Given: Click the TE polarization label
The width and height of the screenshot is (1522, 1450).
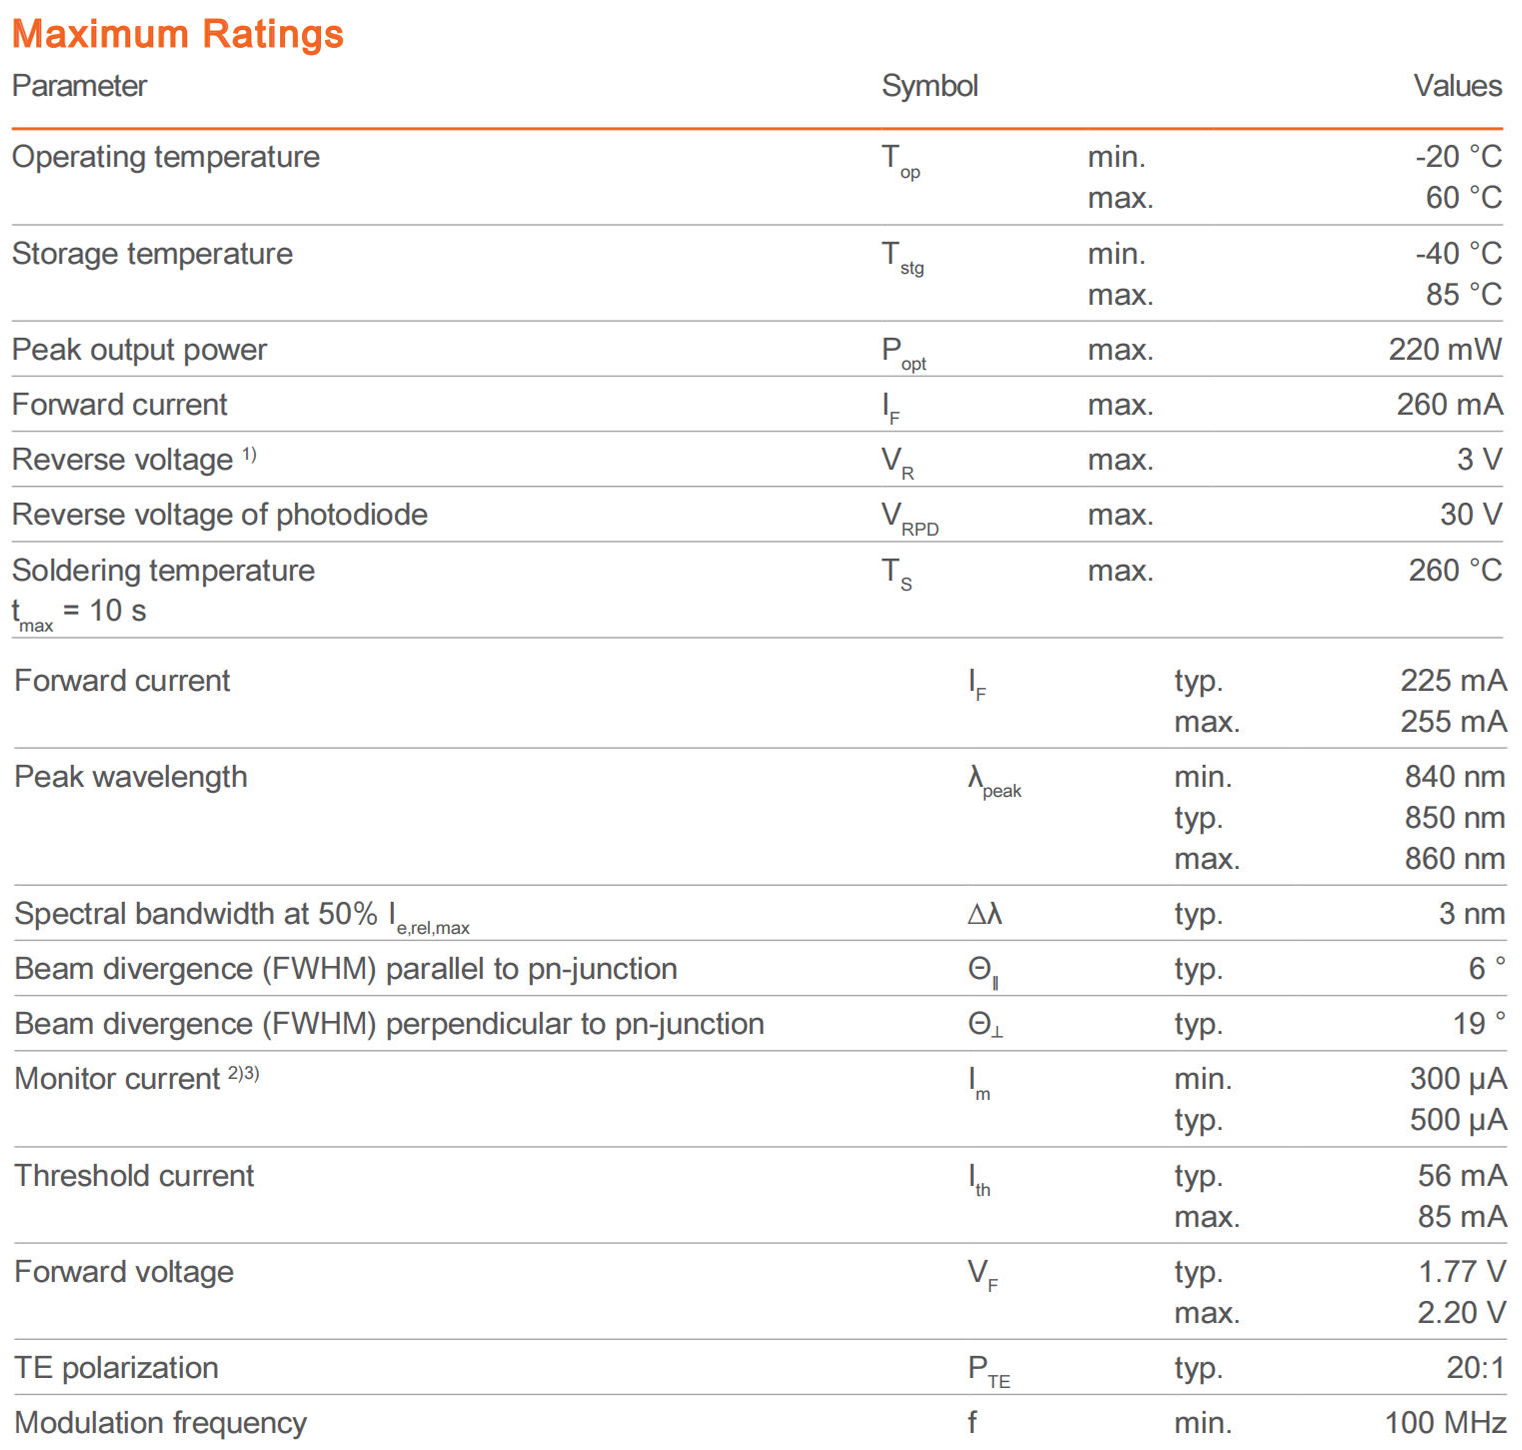Looking at the screenshot, I should (x=116, y=1368).
